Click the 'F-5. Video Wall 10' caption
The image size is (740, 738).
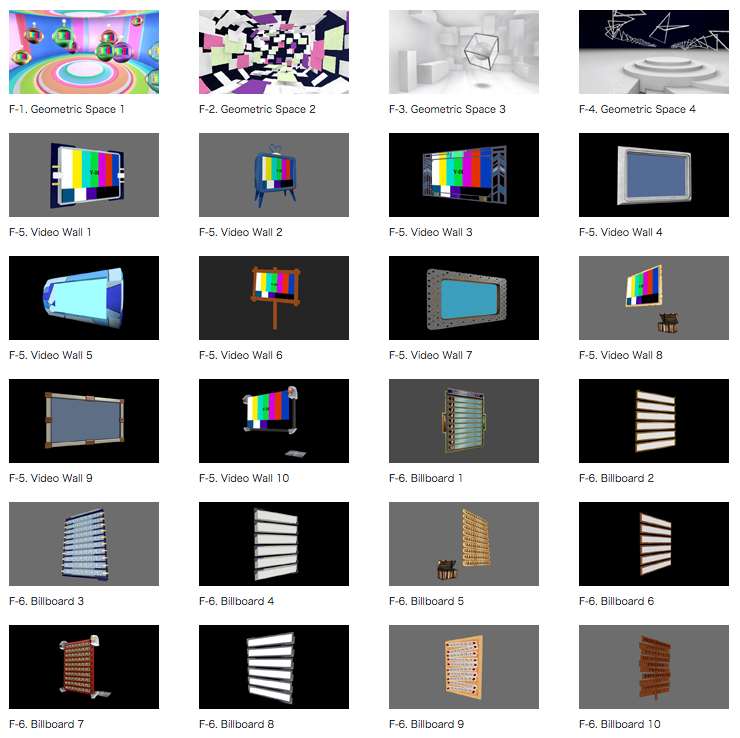pyautogui.click(x=244, y=478)
